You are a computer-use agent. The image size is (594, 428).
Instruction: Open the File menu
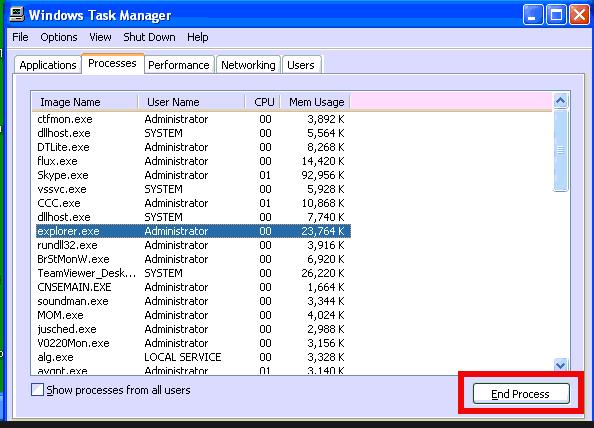(x=20, y=37)
